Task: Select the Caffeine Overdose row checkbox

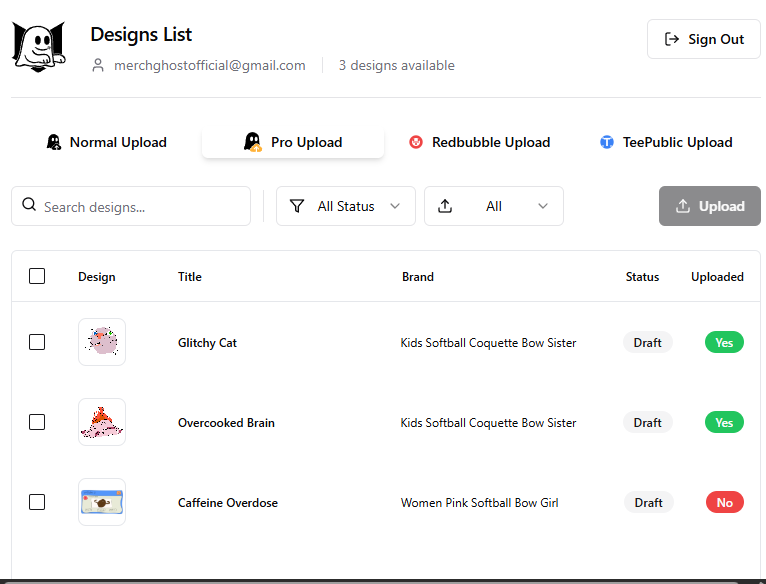Action: coord(37,502)
